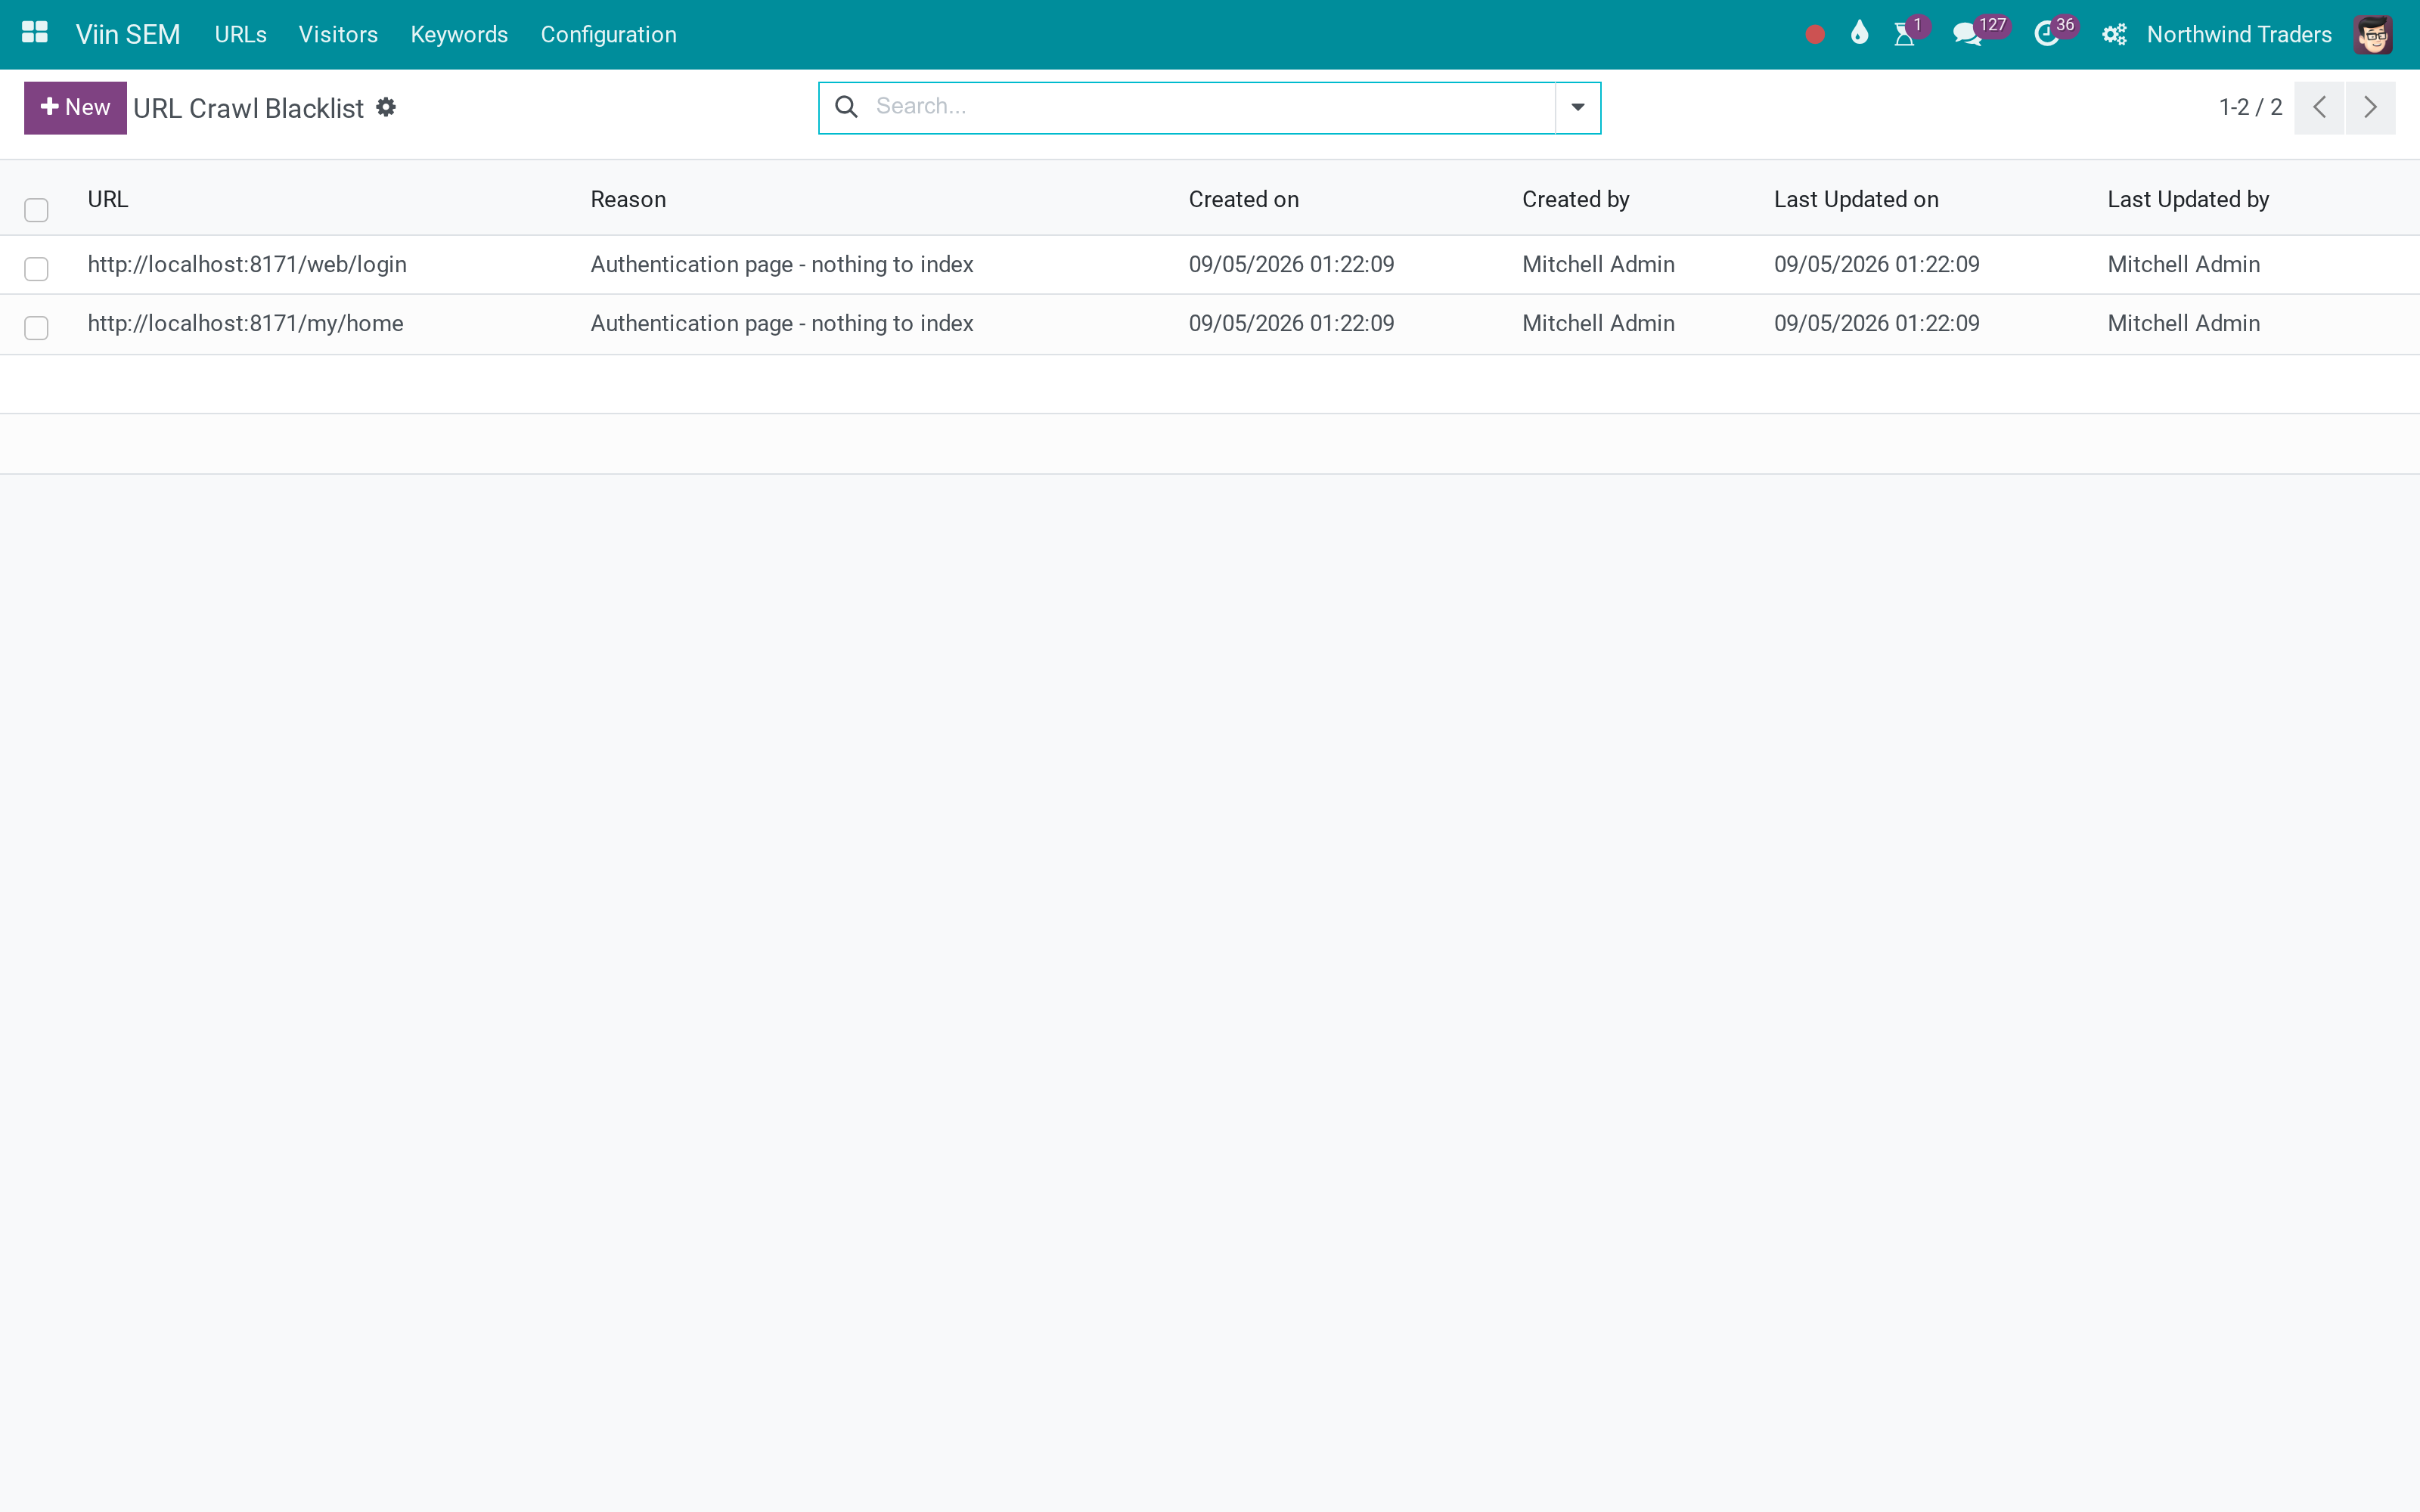Open record http://localhost:8171/my/home
The height and width of the screenshot is (1512, 2420).
(x=245, y=323)
